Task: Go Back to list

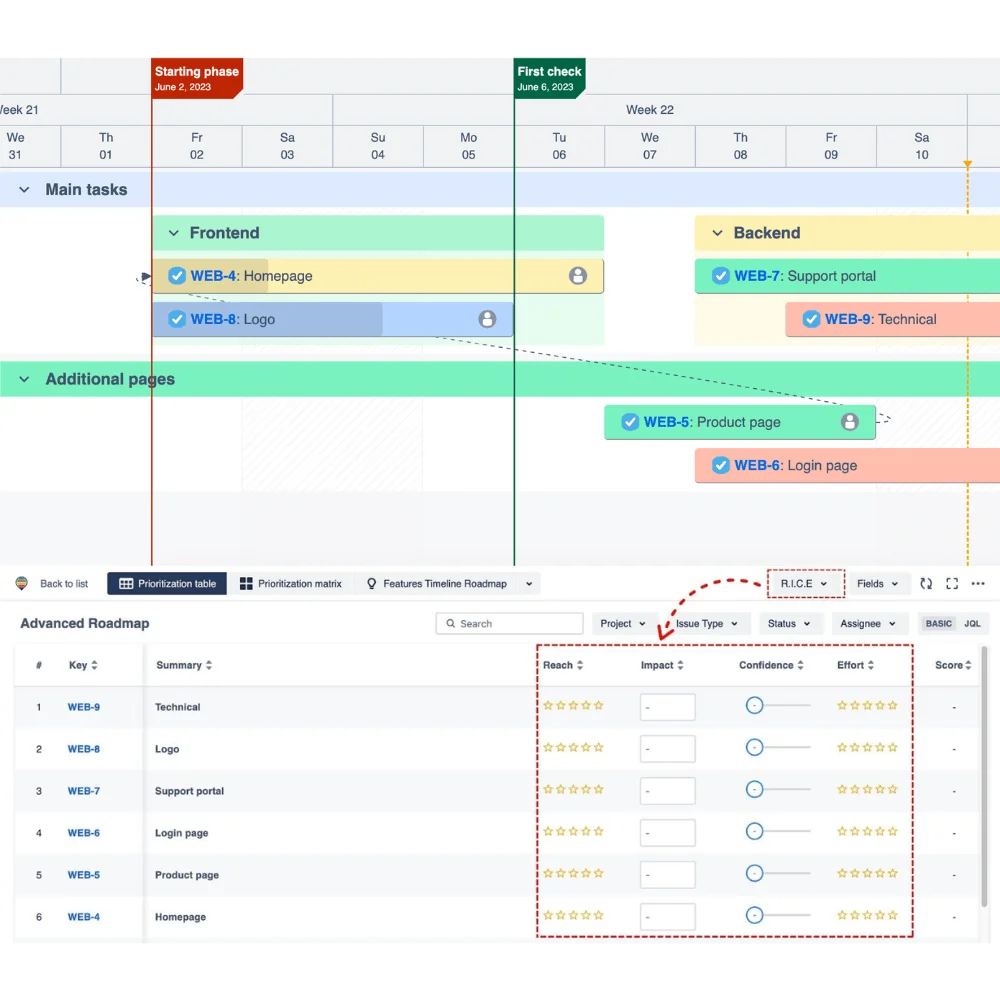Action: point(64,584)
